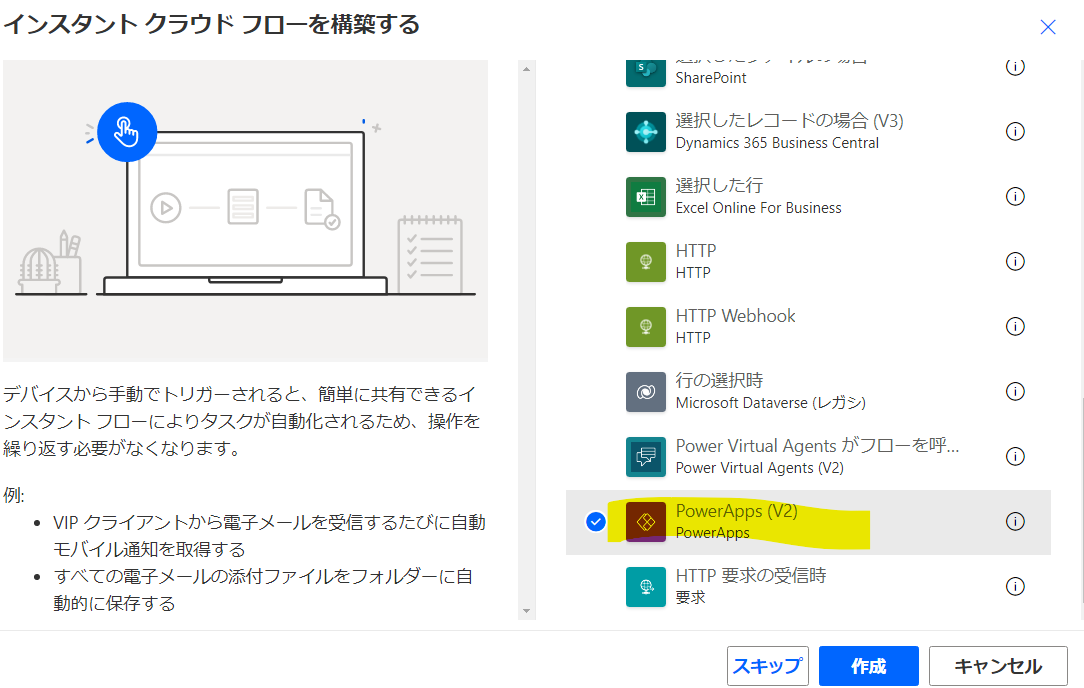Click the Dynamics 365 Business Central label
Screen dimensions: 1084x688
pos(777,143)
